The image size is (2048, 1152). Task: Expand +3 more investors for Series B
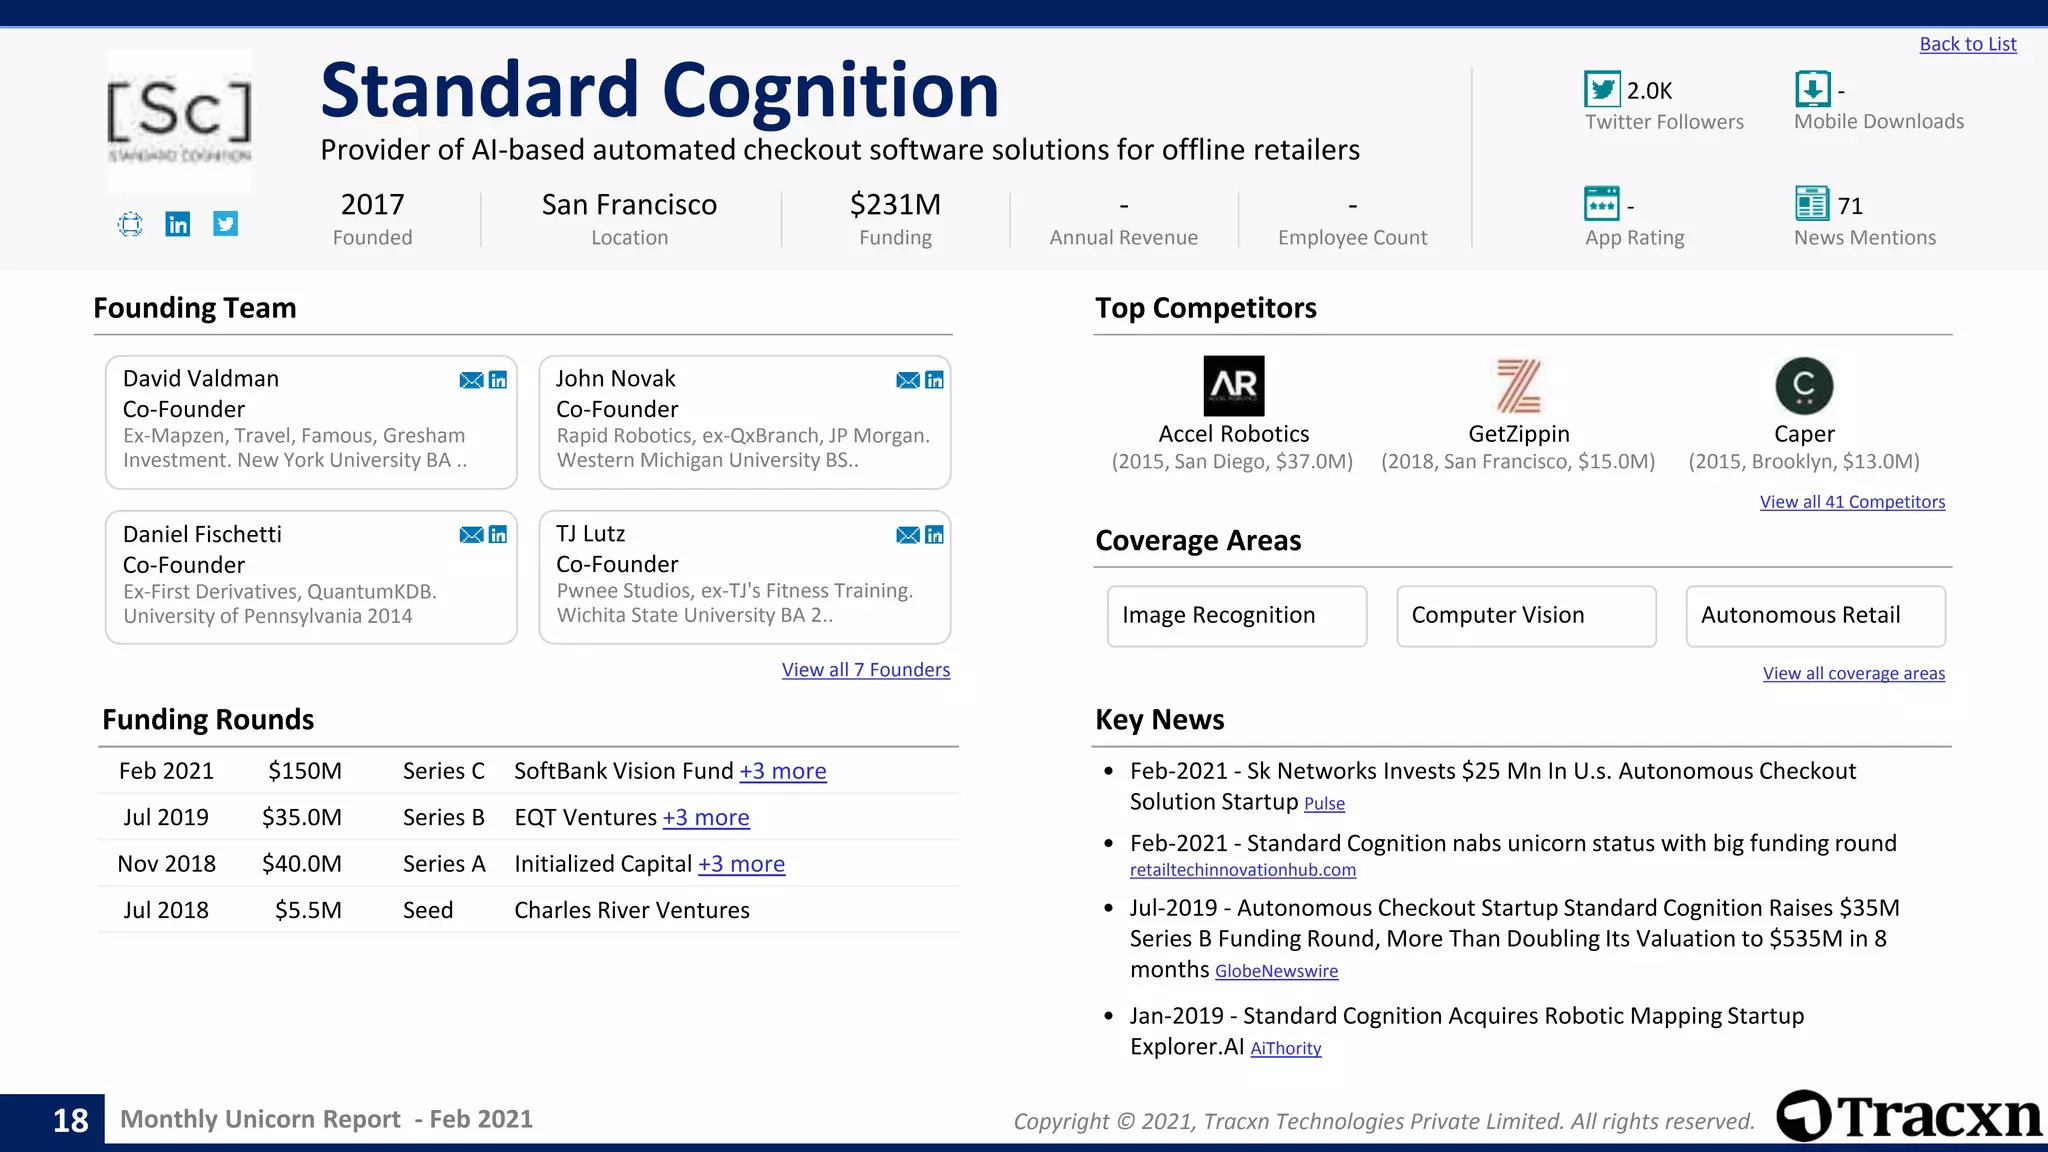[x=706, y=818]
